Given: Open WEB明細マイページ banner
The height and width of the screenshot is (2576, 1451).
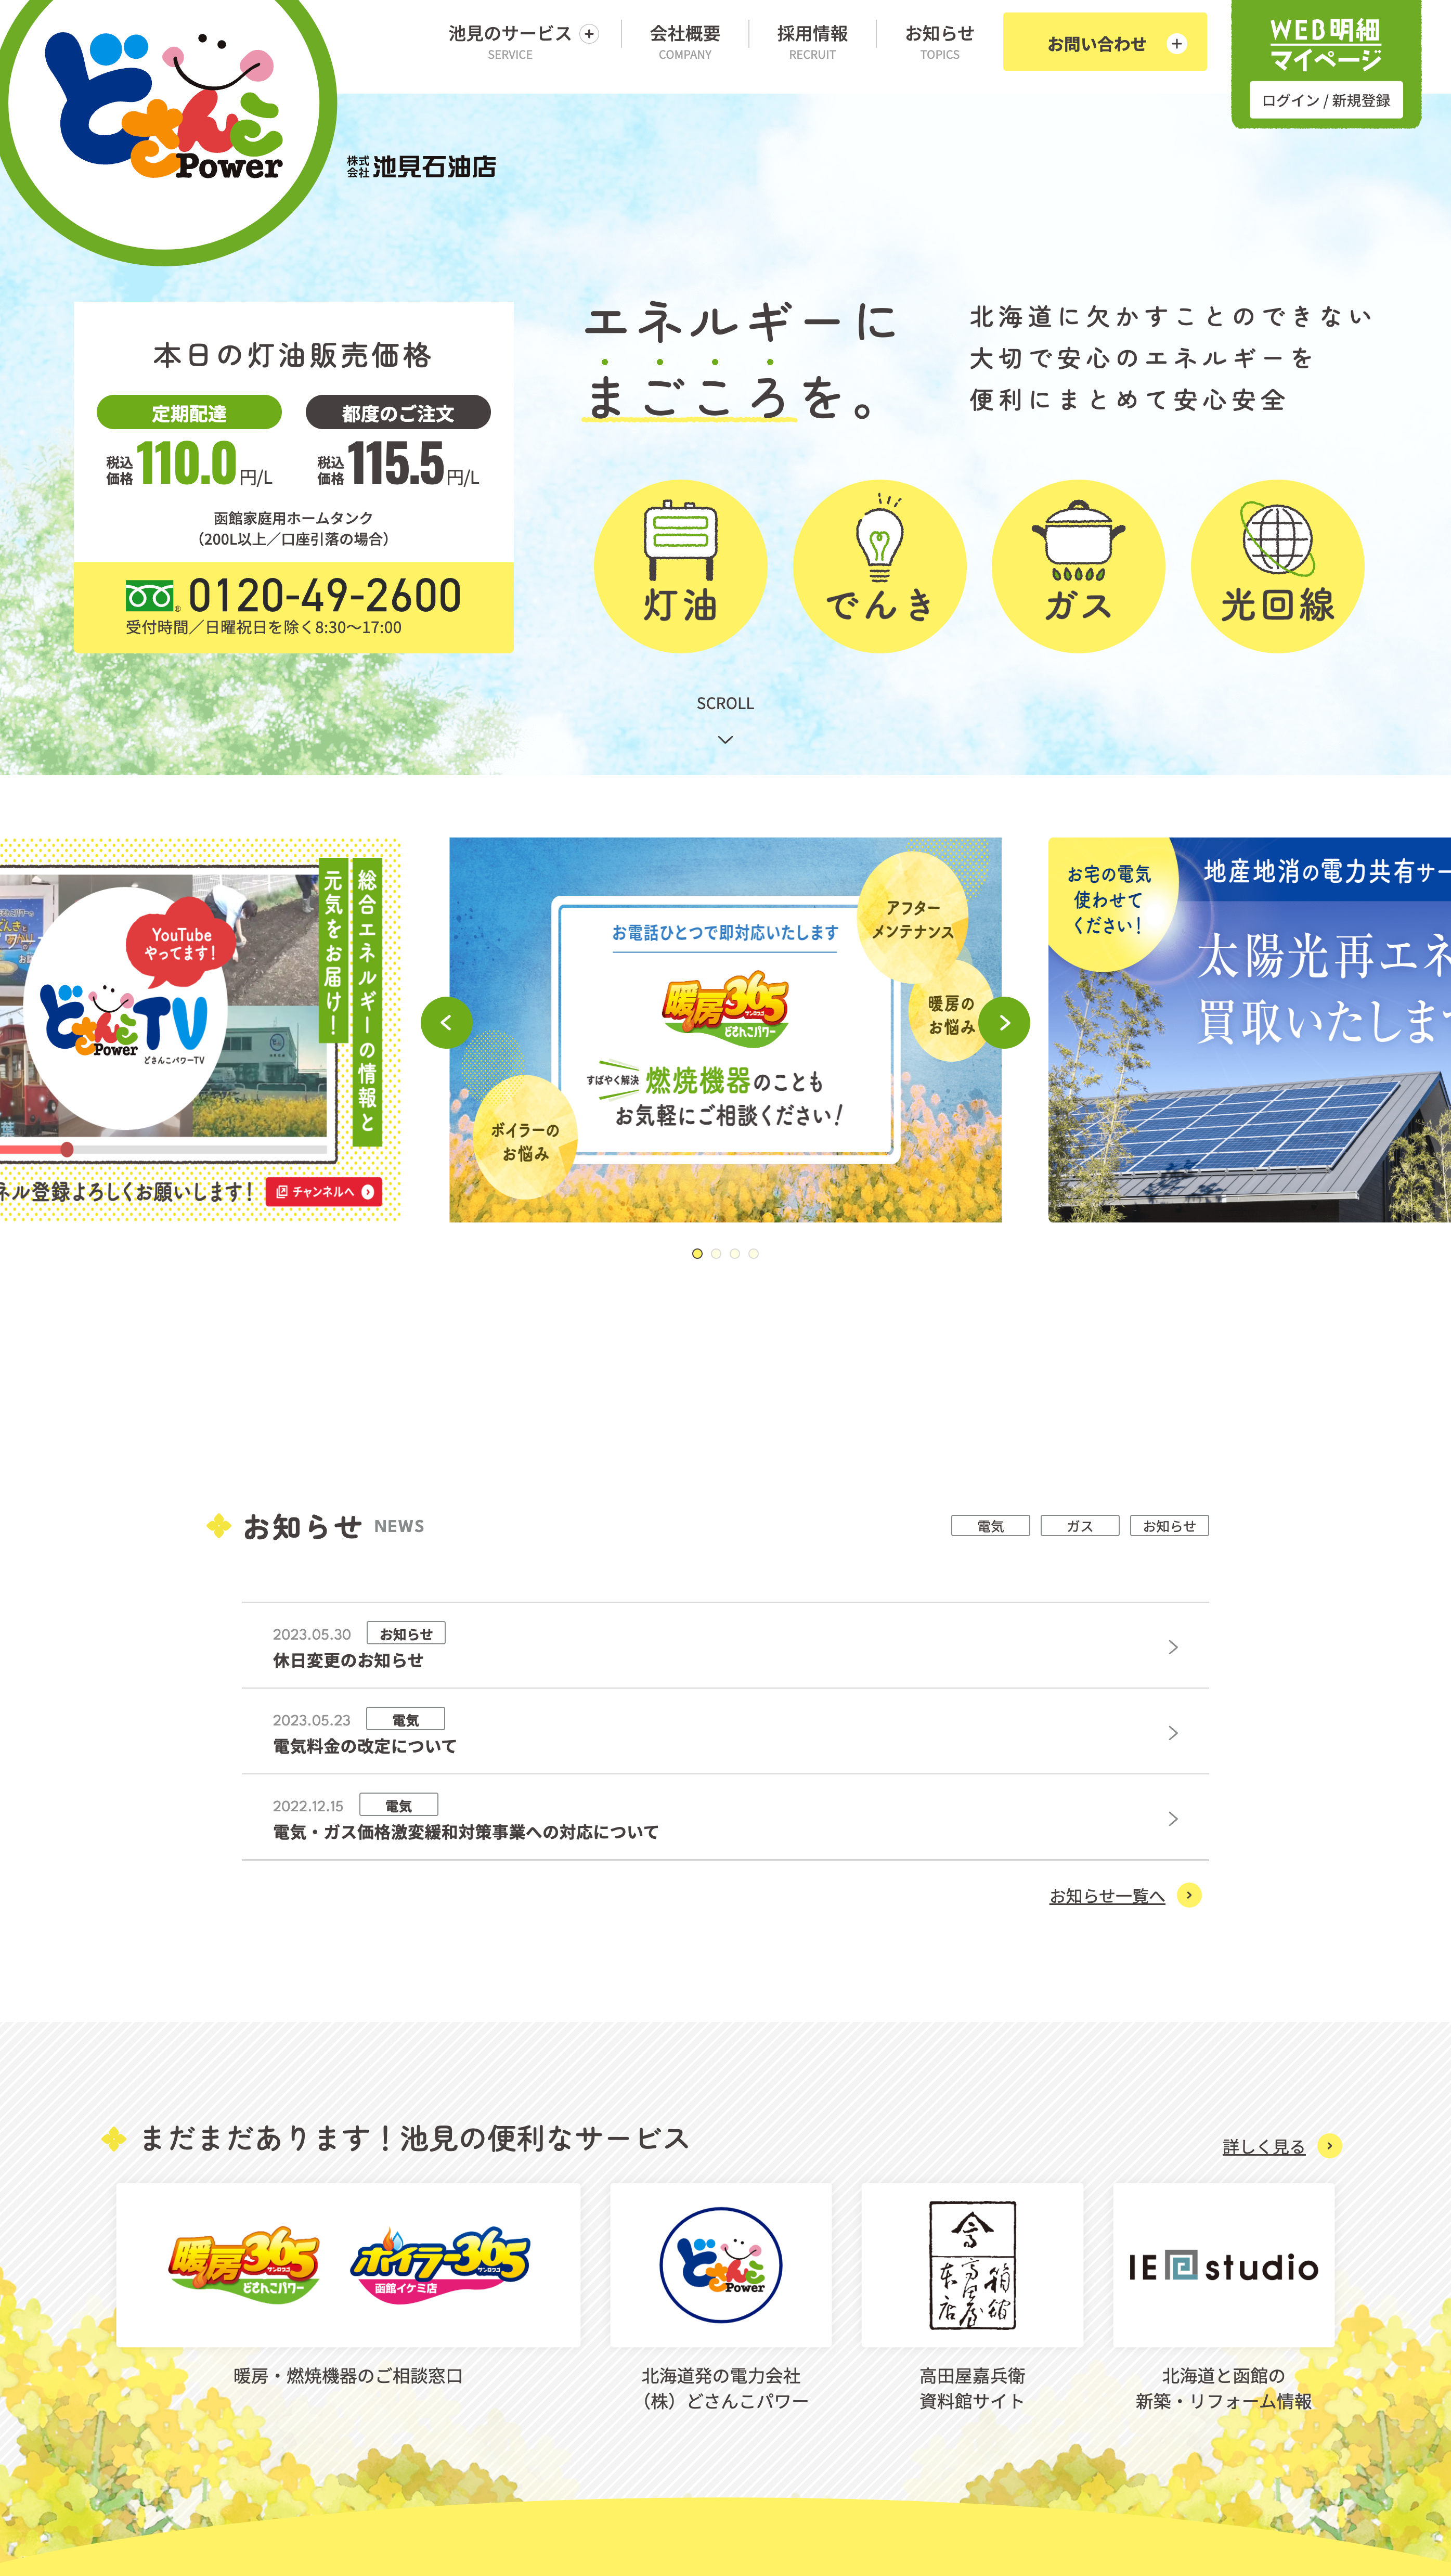Looking at the screenshot, I should point(1326,64).
